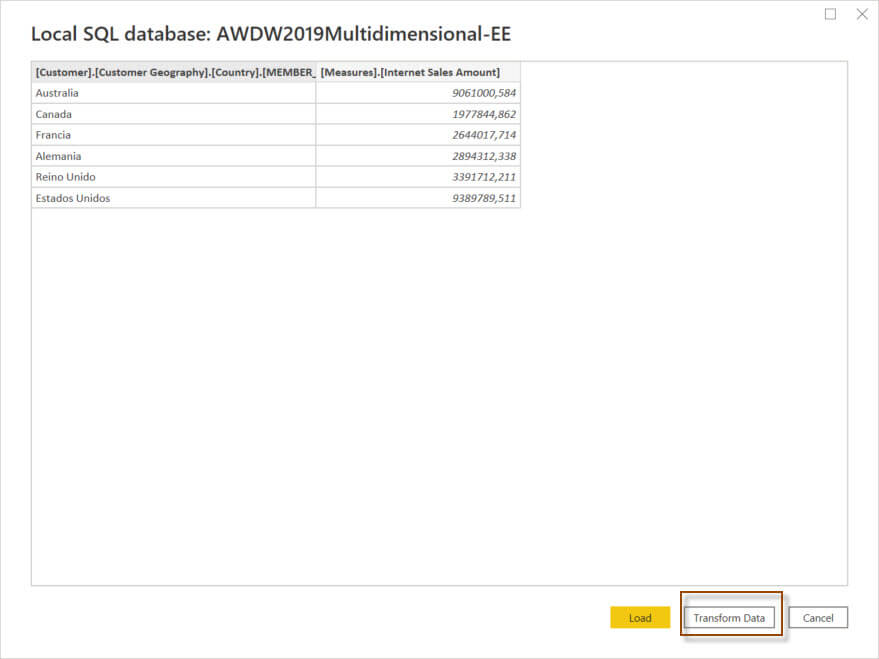Select the value 9389789,511

(x=484, y=198)
